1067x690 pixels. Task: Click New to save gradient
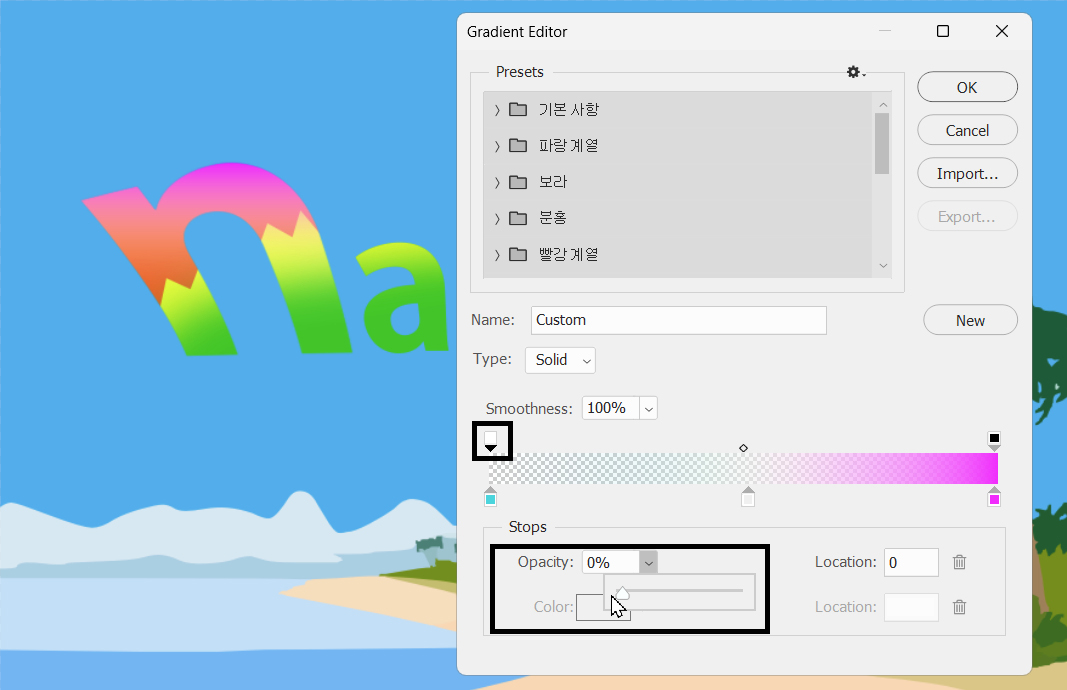pos(970,320)
